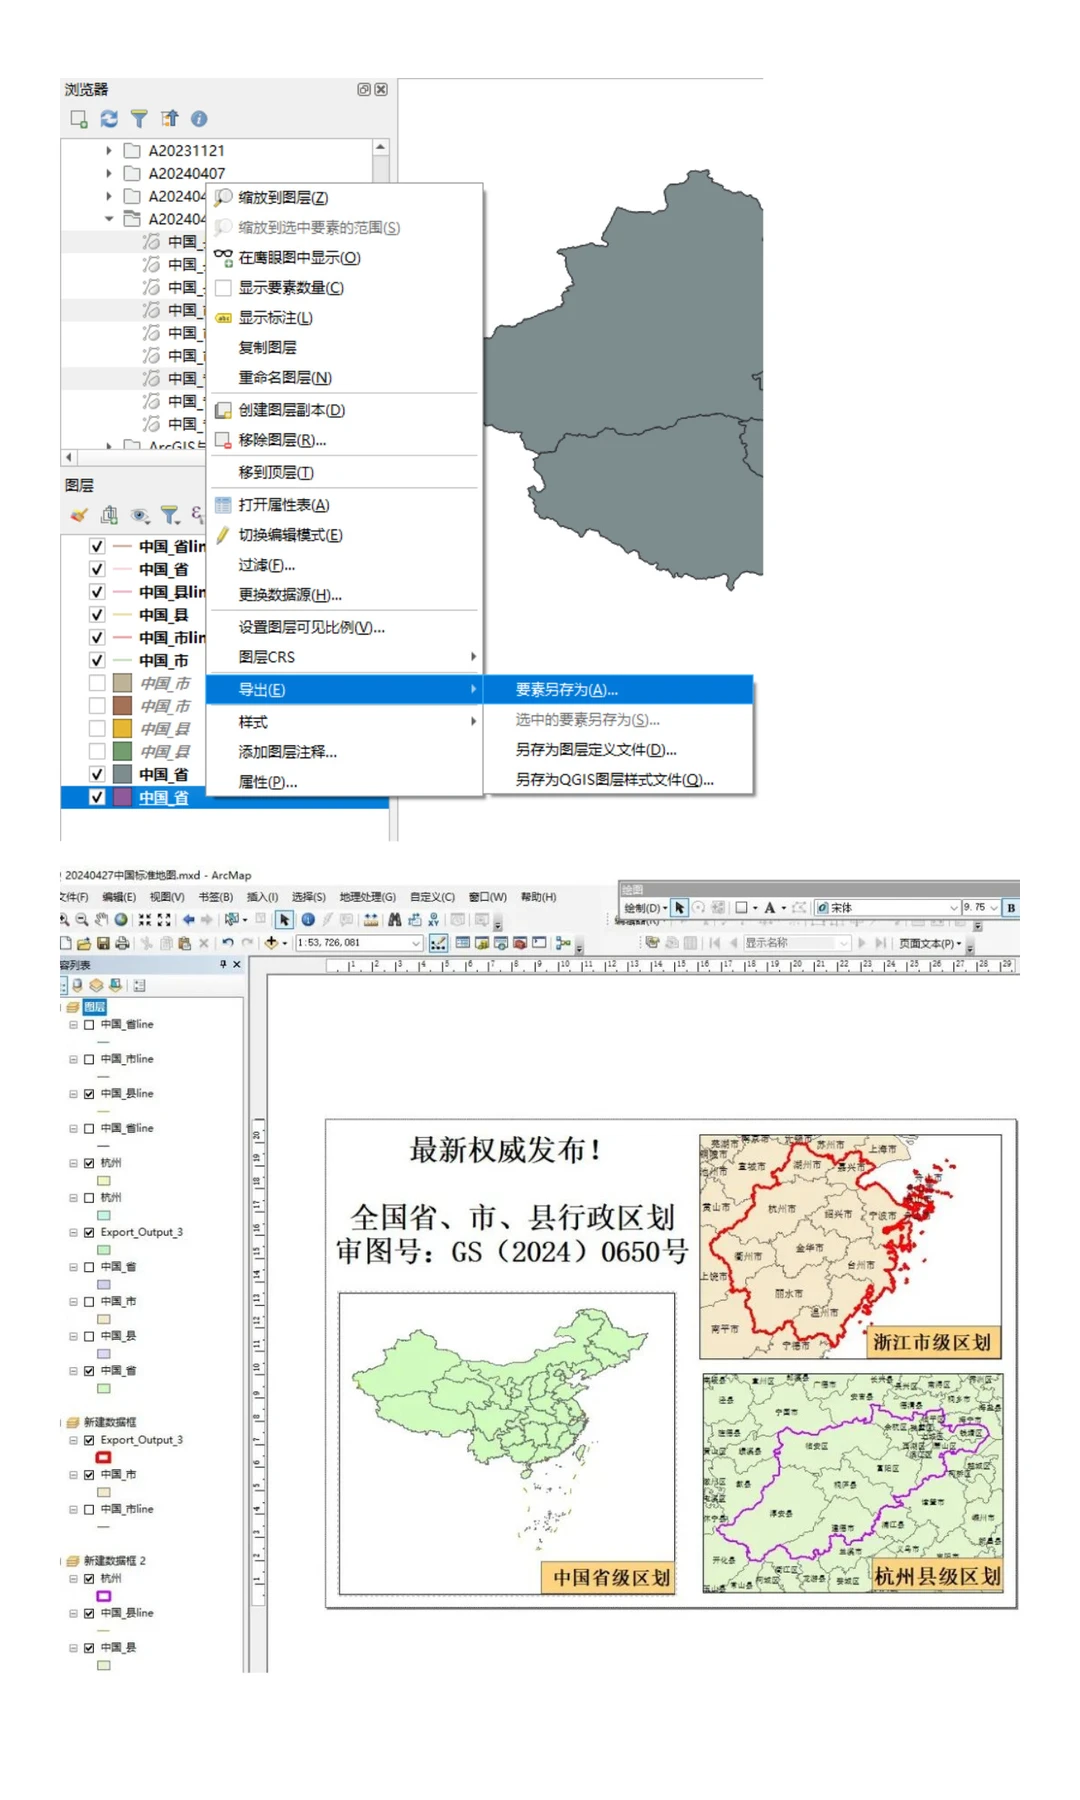The image size is (1080, 1800).
Task: Click the 中国省级区划 map frame in layout
Action: [507, 1443]
